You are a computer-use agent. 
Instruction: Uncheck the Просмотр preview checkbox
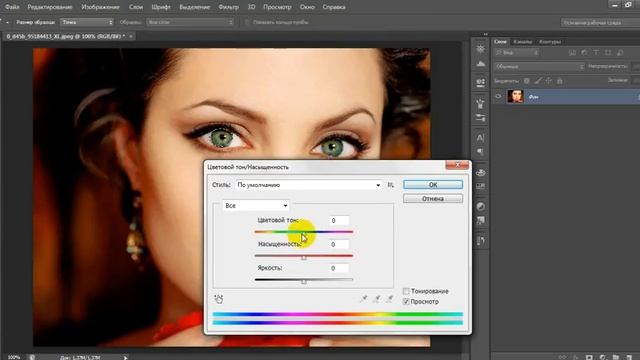406,302
